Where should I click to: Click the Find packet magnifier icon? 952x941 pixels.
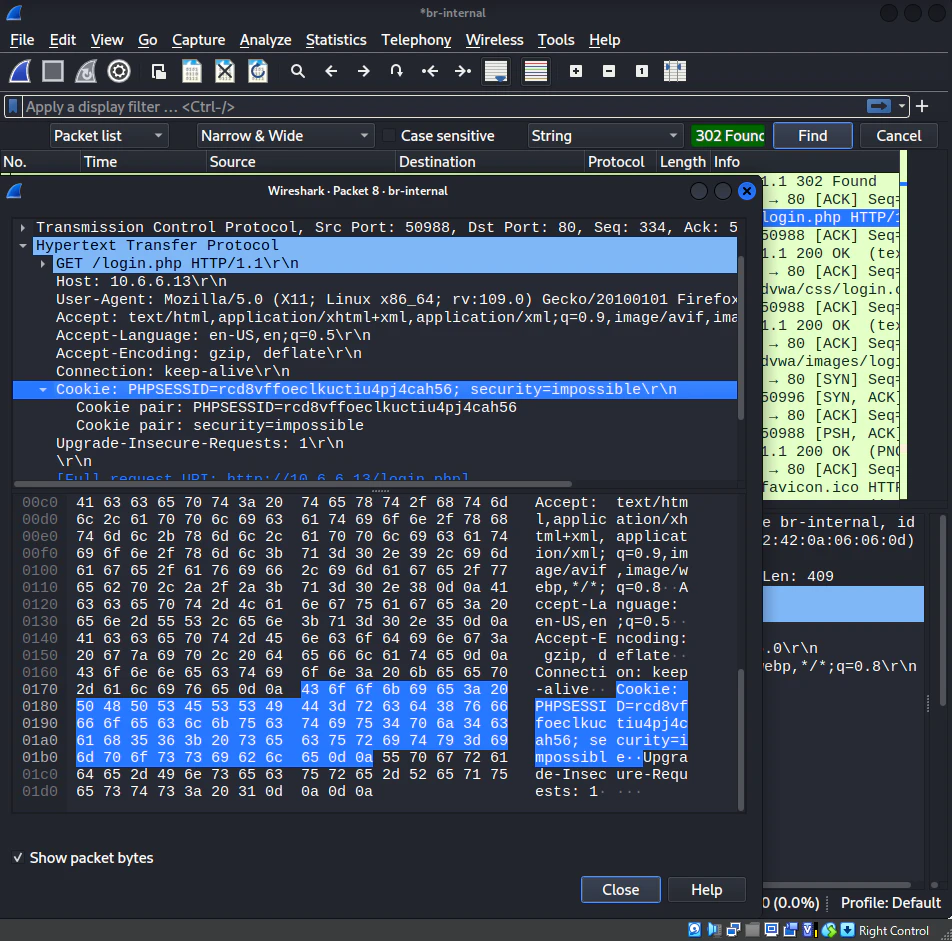click(298, 72)
